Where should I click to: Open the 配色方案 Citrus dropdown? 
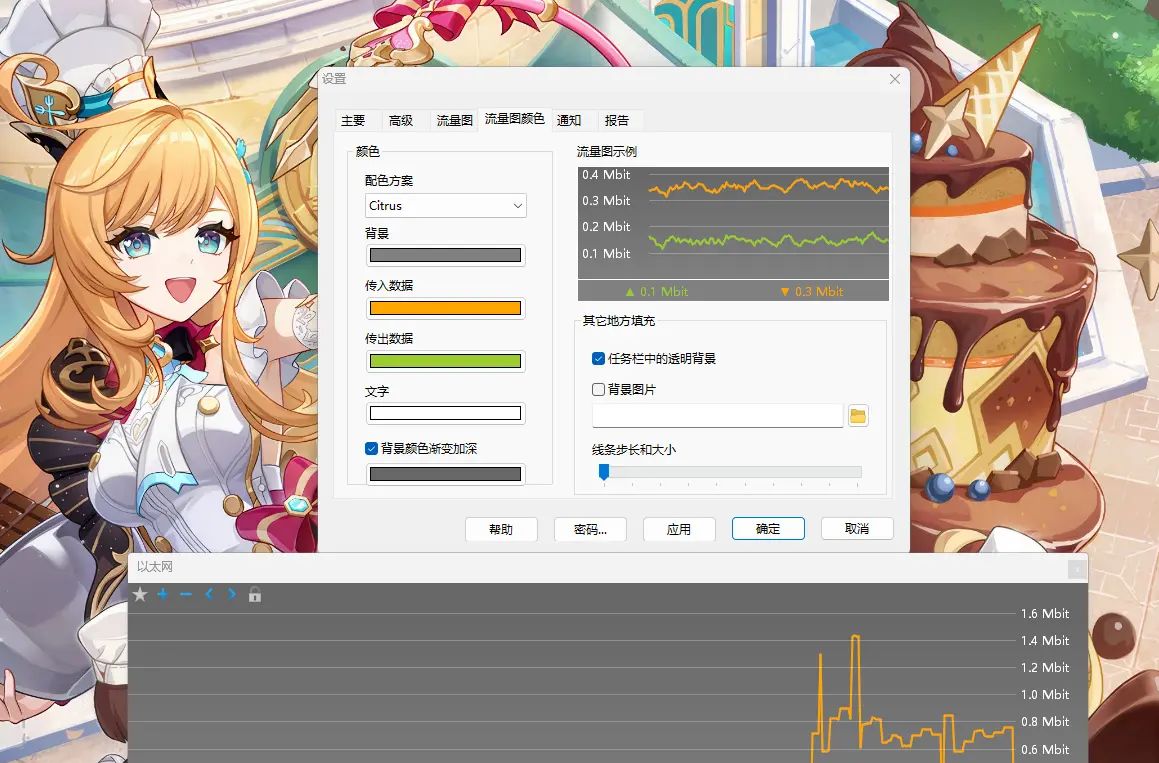tap(446, 206)
